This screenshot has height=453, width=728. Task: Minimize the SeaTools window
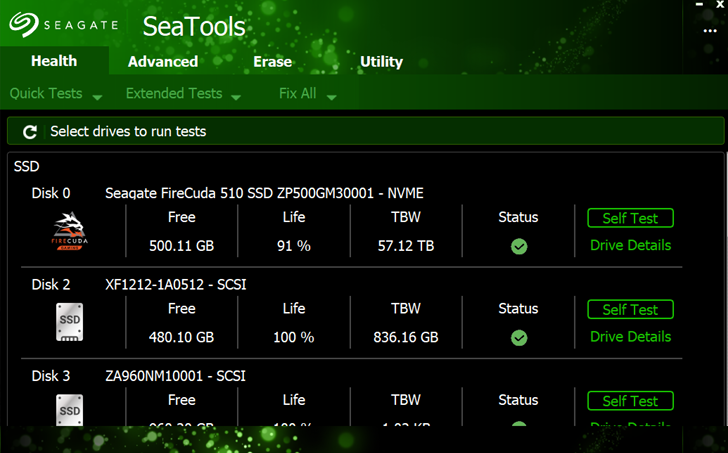click(700, 4)
